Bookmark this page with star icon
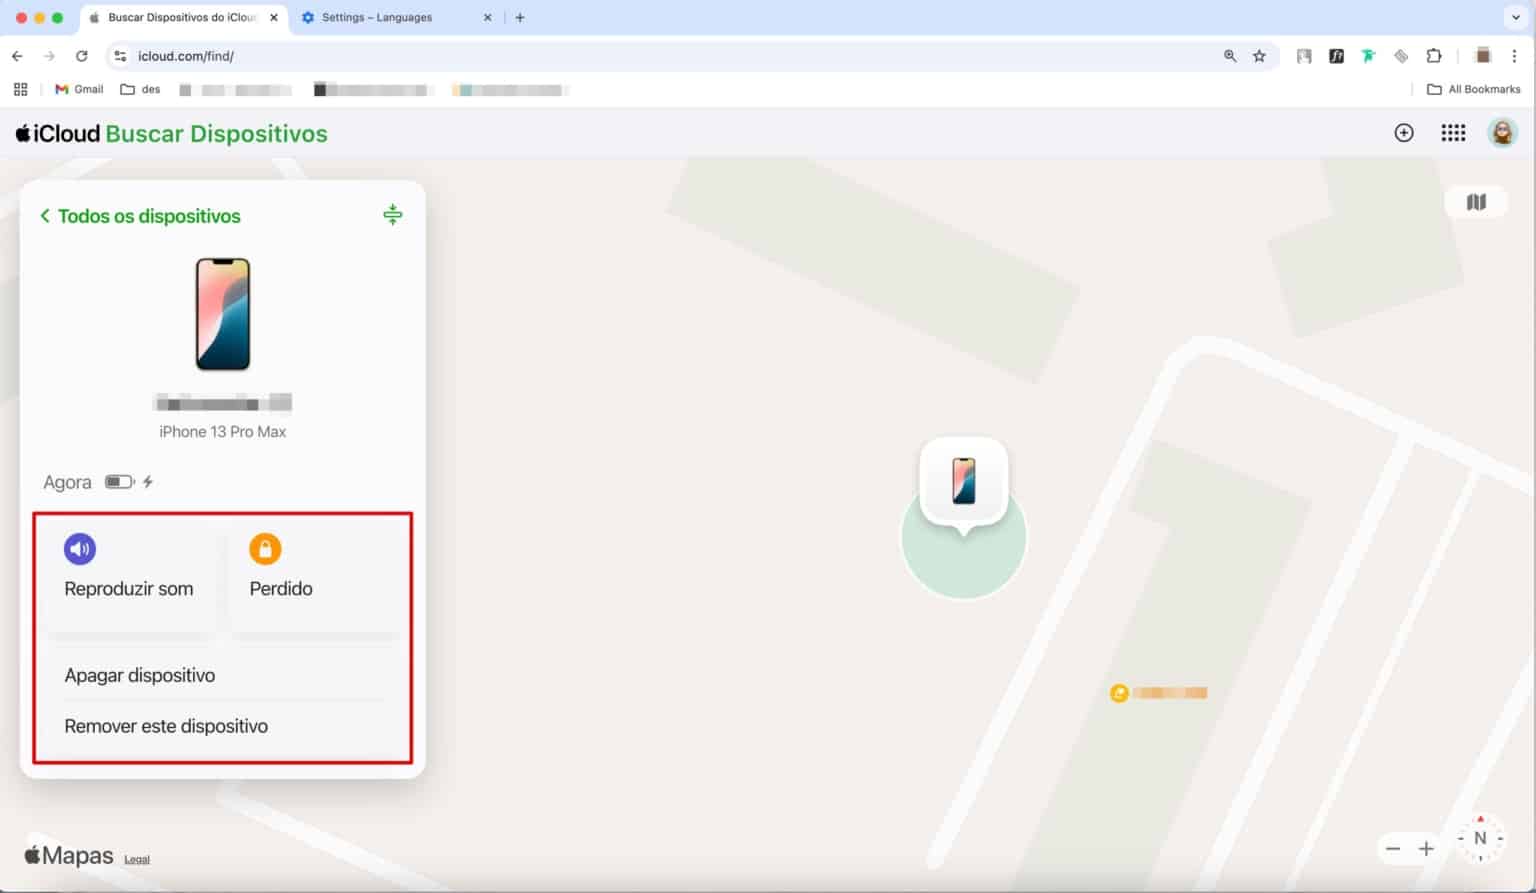Screen dimensions: 1536x893 (x=1259, y=56)
